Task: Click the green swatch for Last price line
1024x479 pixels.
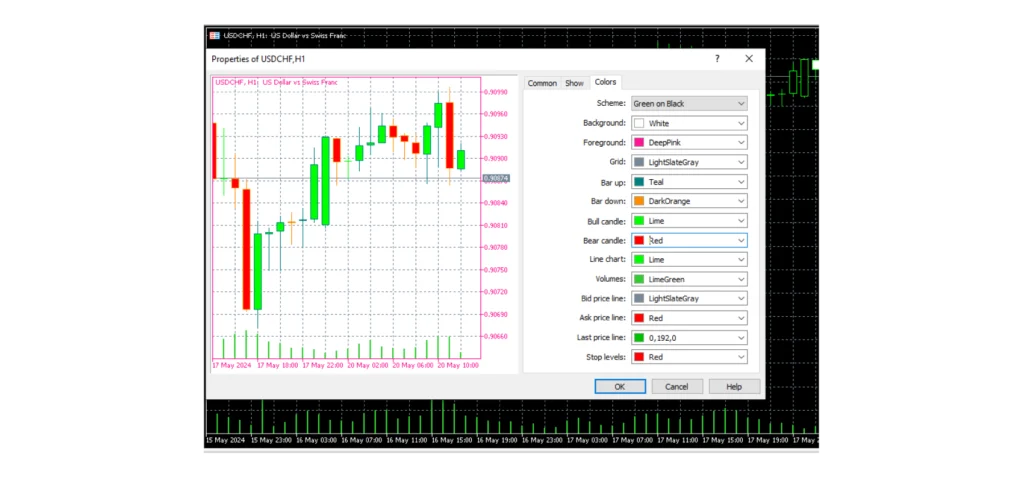Action: click(639, 338)
